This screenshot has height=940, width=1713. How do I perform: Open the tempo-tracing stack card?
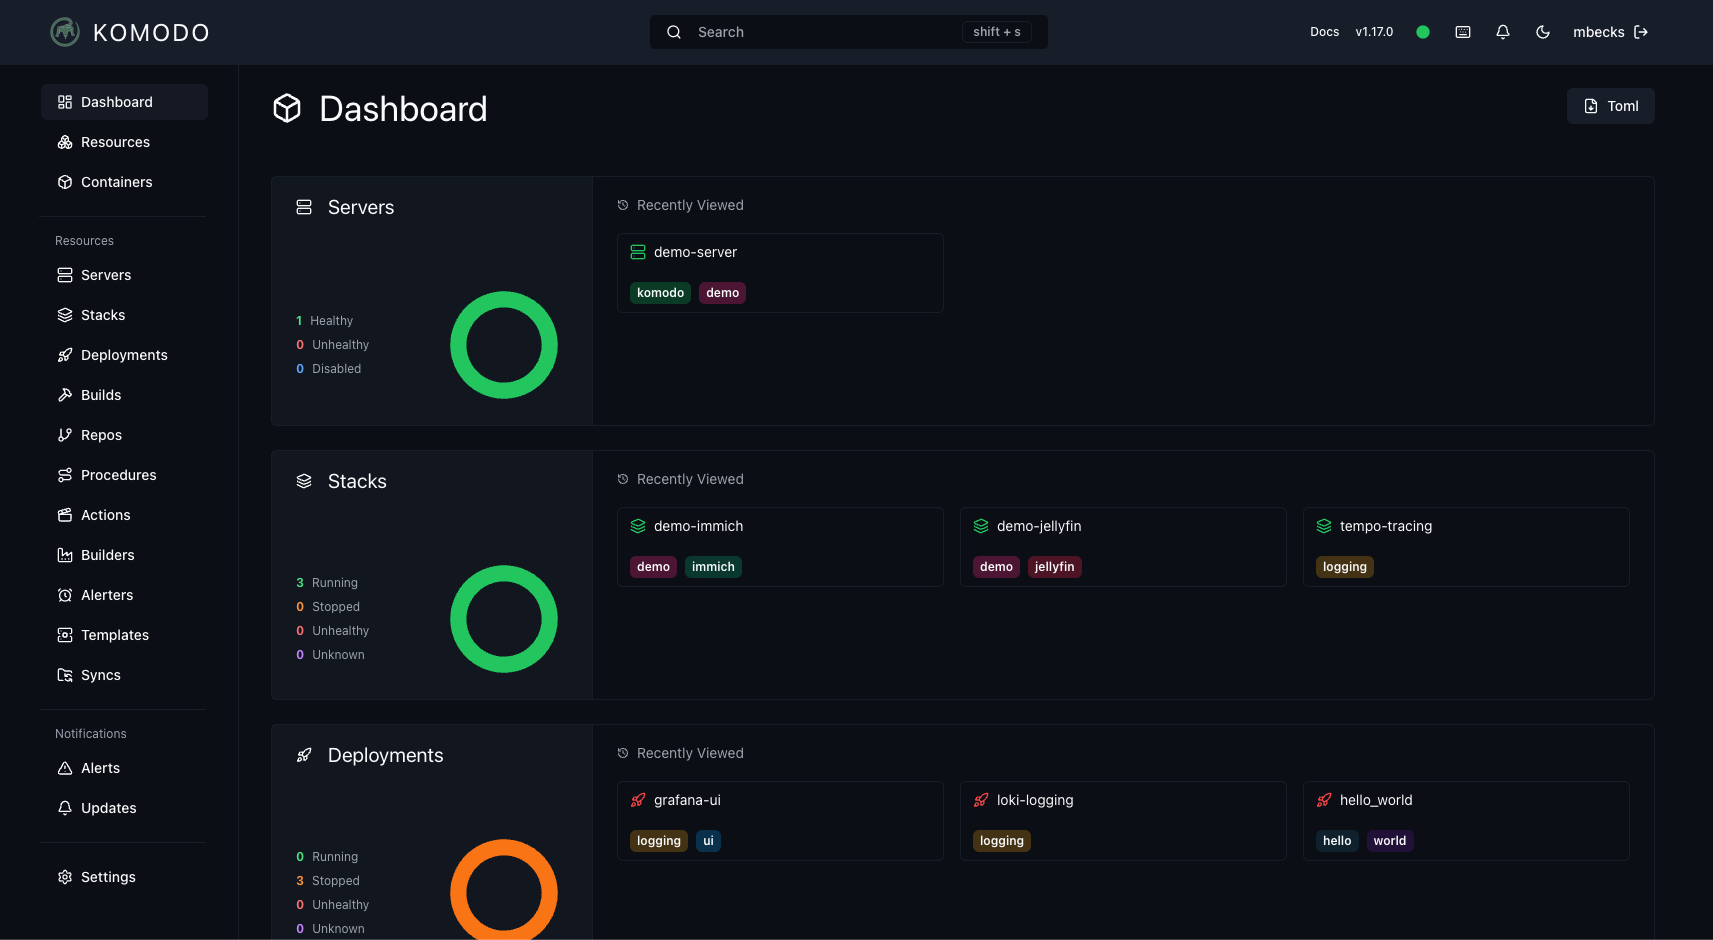(x=1466, y=546)
